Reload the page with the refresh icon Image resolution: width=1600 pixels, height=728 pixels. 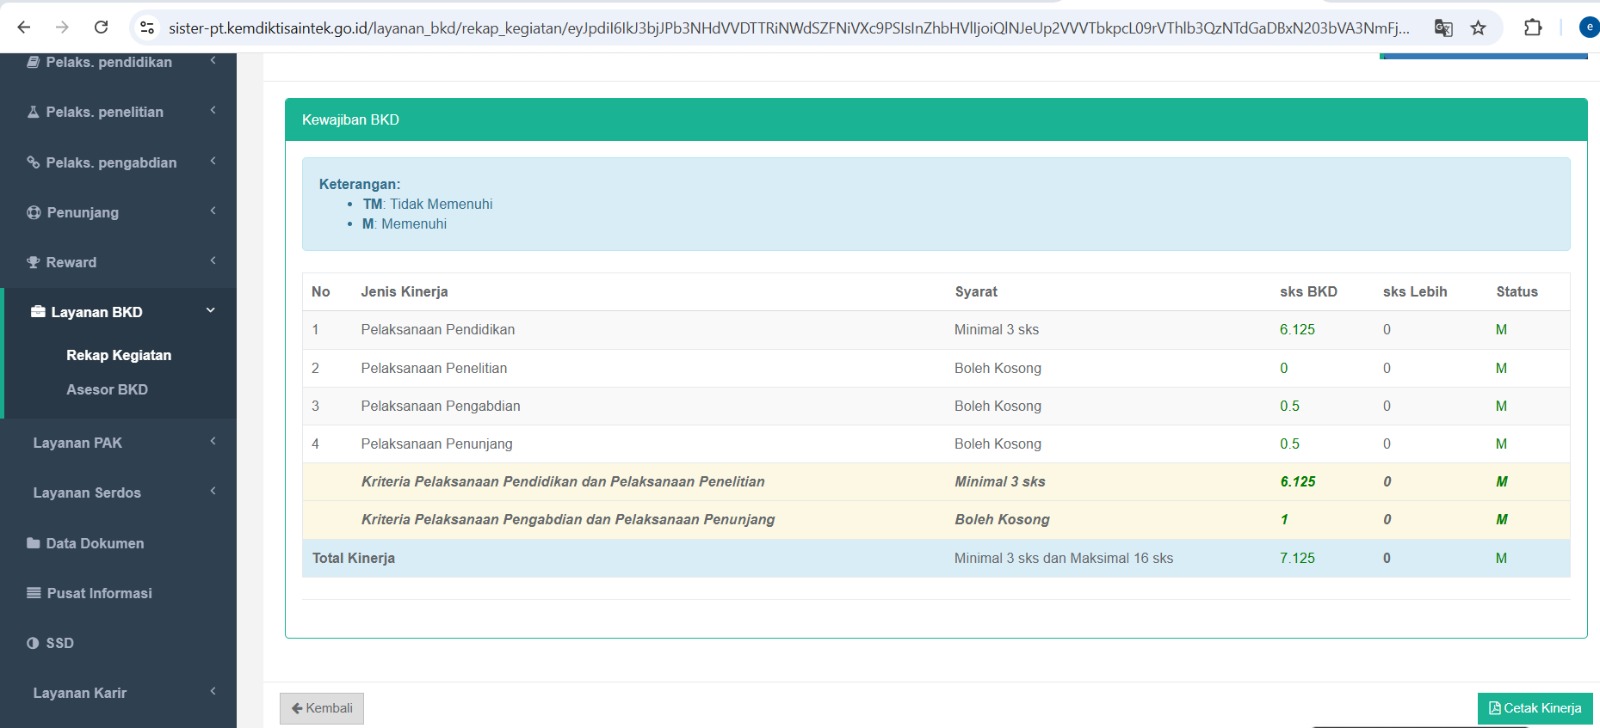click(101, 27)
